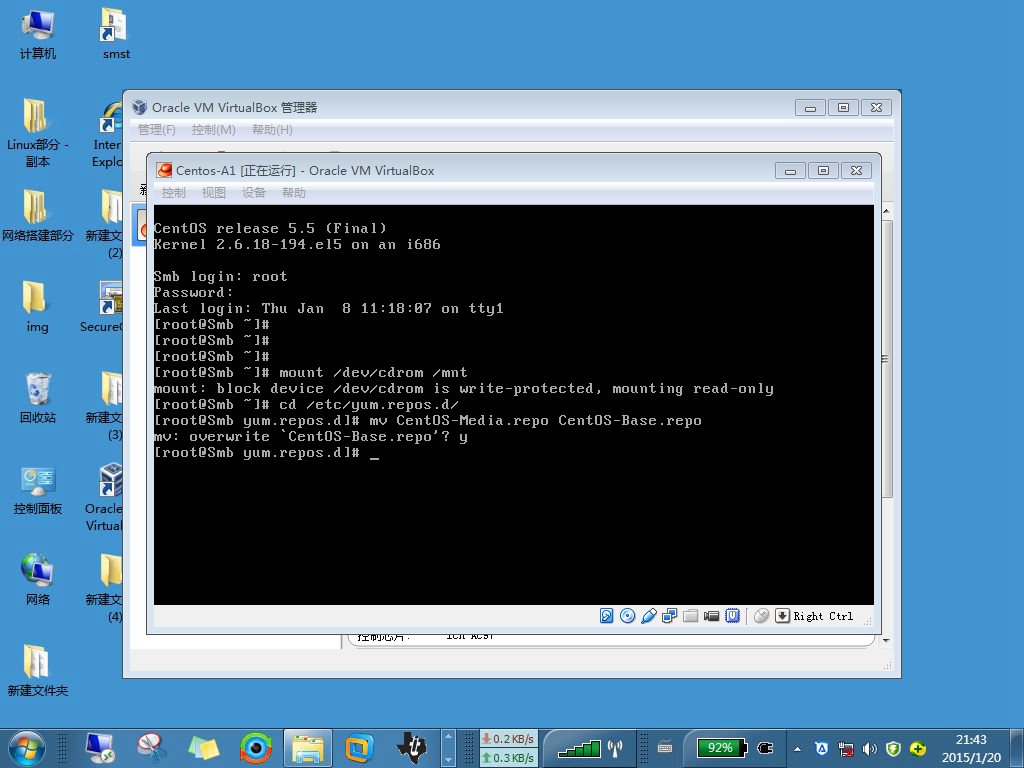The image size is (1024, 768).
Task: Click the optical CD drive status icon
Action: pos(627,616)
